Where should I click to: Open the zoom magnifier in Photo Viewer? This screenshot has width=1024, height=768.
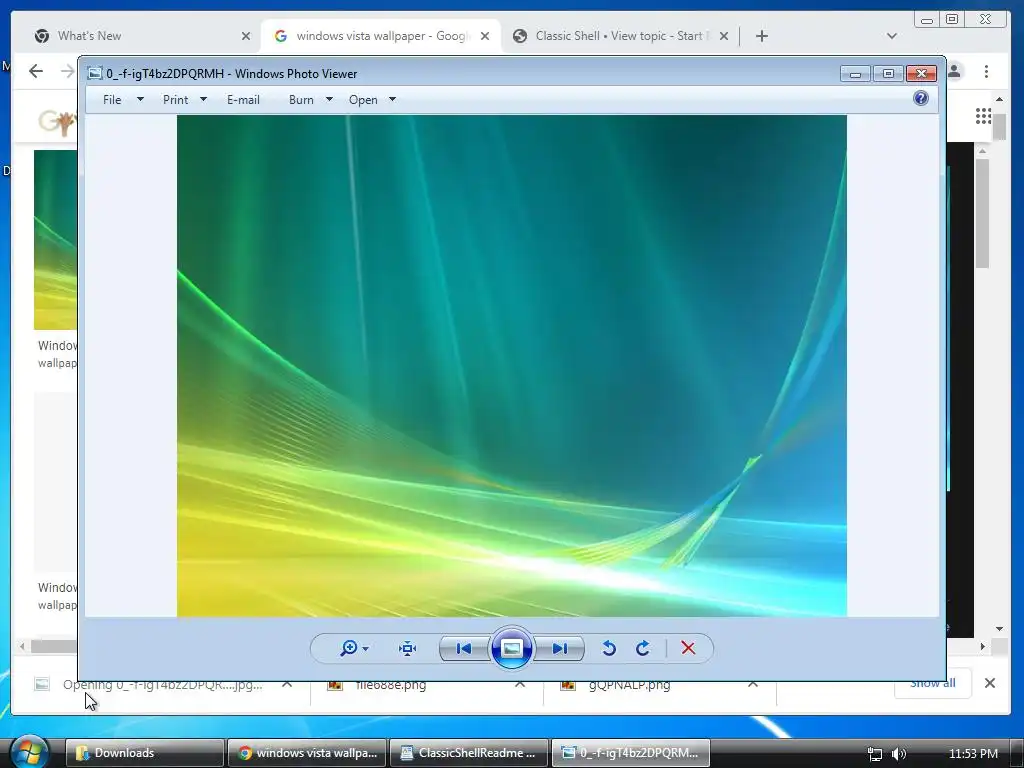(349, 648)
